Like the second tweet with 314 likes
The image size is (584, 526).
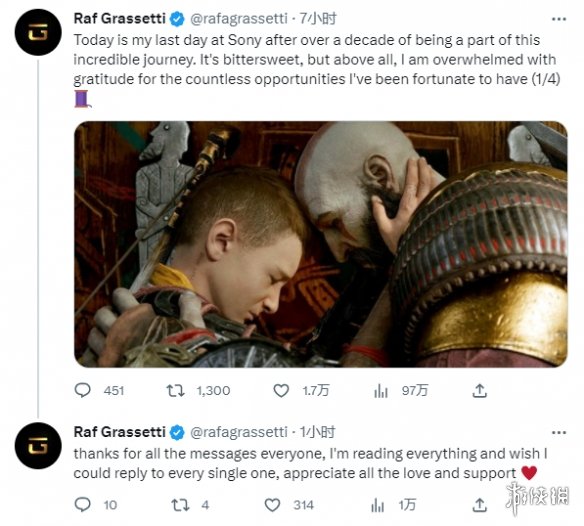272,505
